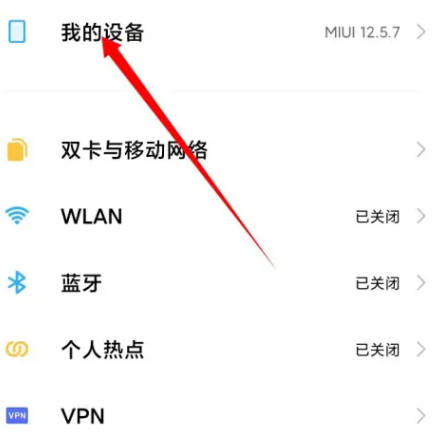Image resolution: width=436 pixels, height=438 pixels.
Task: Expand chevron next to MIUI 12.5.7
Action: point(421,32)
